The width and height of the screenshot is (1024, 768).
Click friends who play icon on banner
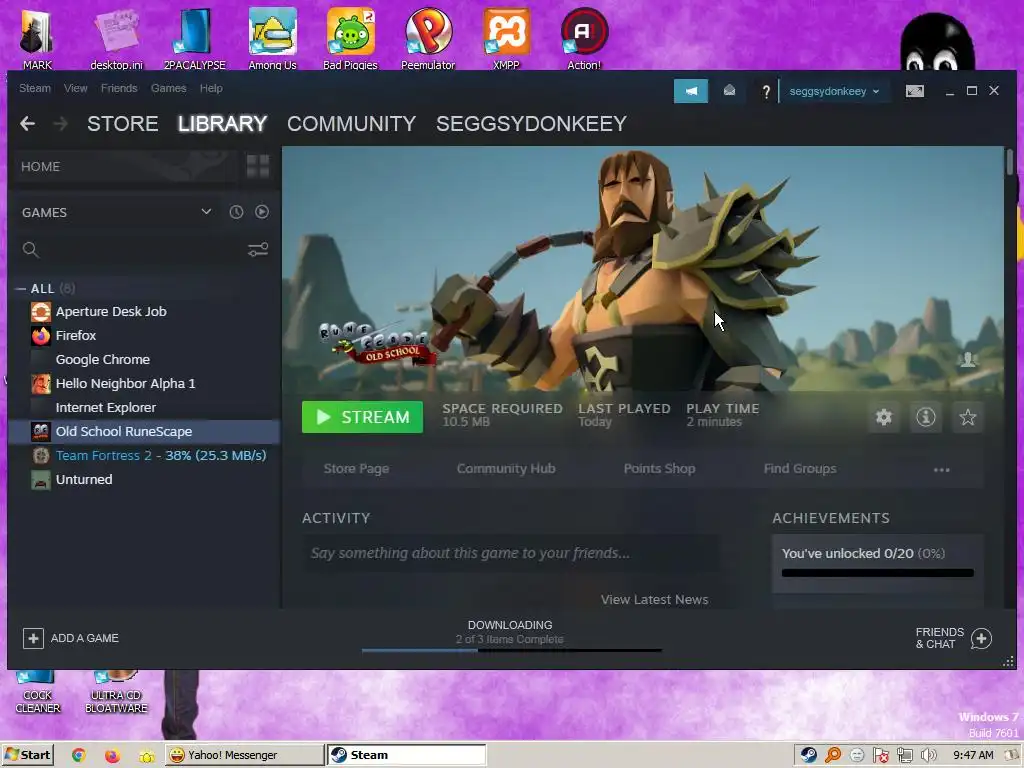click(x=968, y=359)
